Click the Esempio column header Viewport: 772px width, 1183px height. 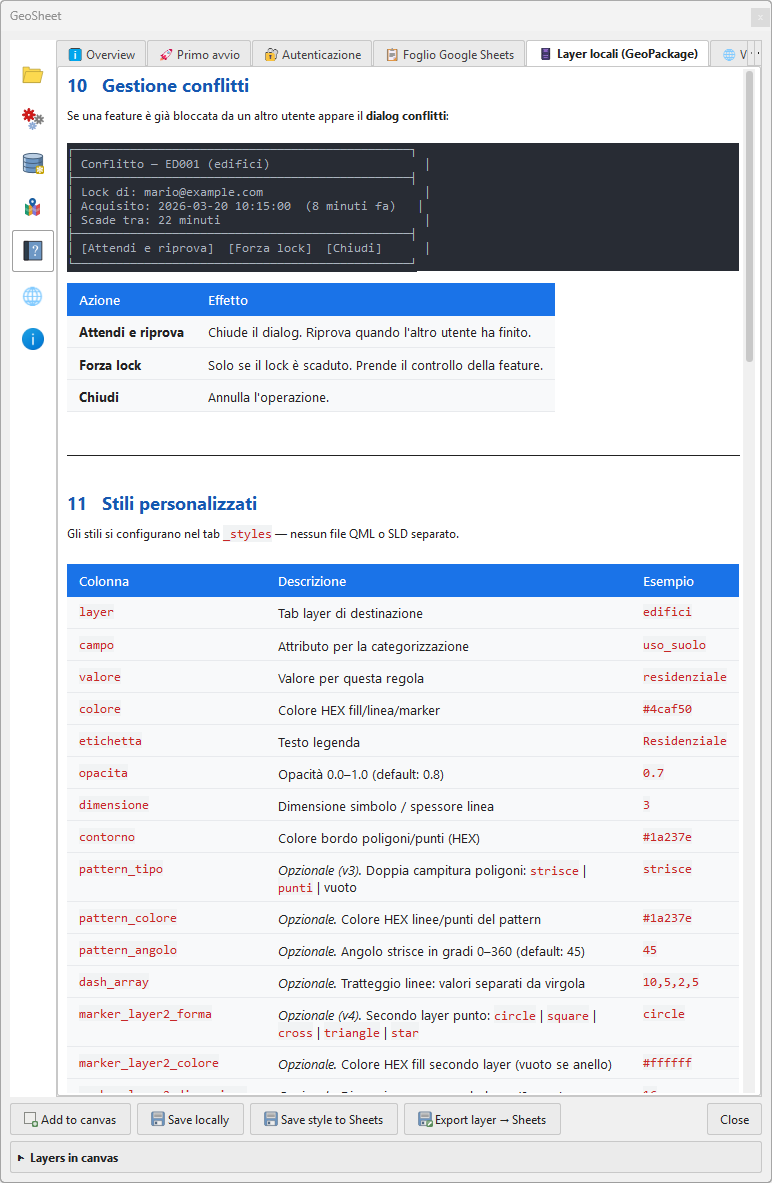coord(669,582)
